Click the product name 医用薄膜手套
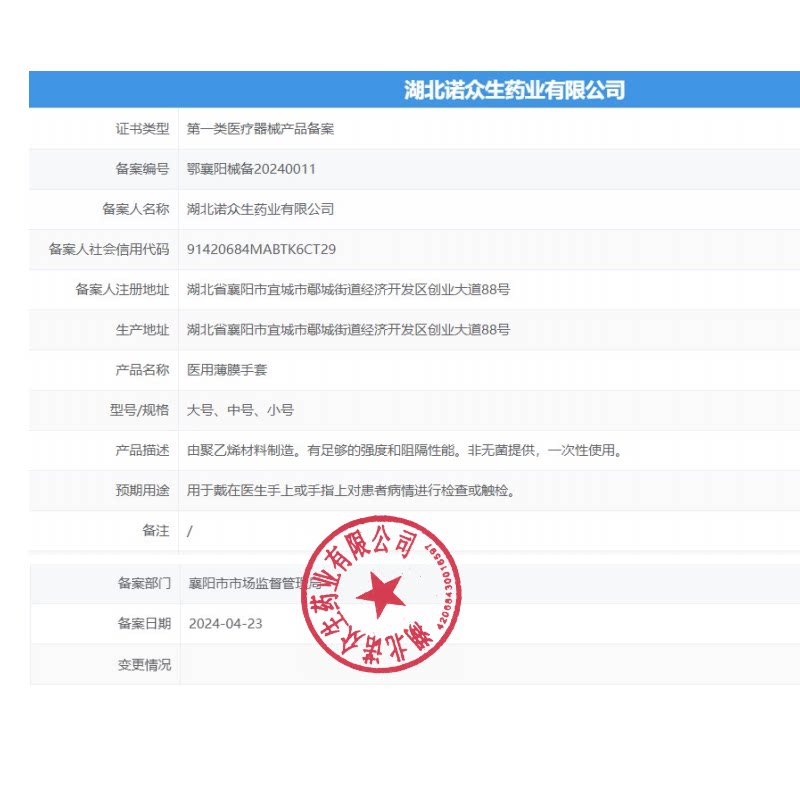The height and width of the screenshot is (800, 800). tap(227, 369)
